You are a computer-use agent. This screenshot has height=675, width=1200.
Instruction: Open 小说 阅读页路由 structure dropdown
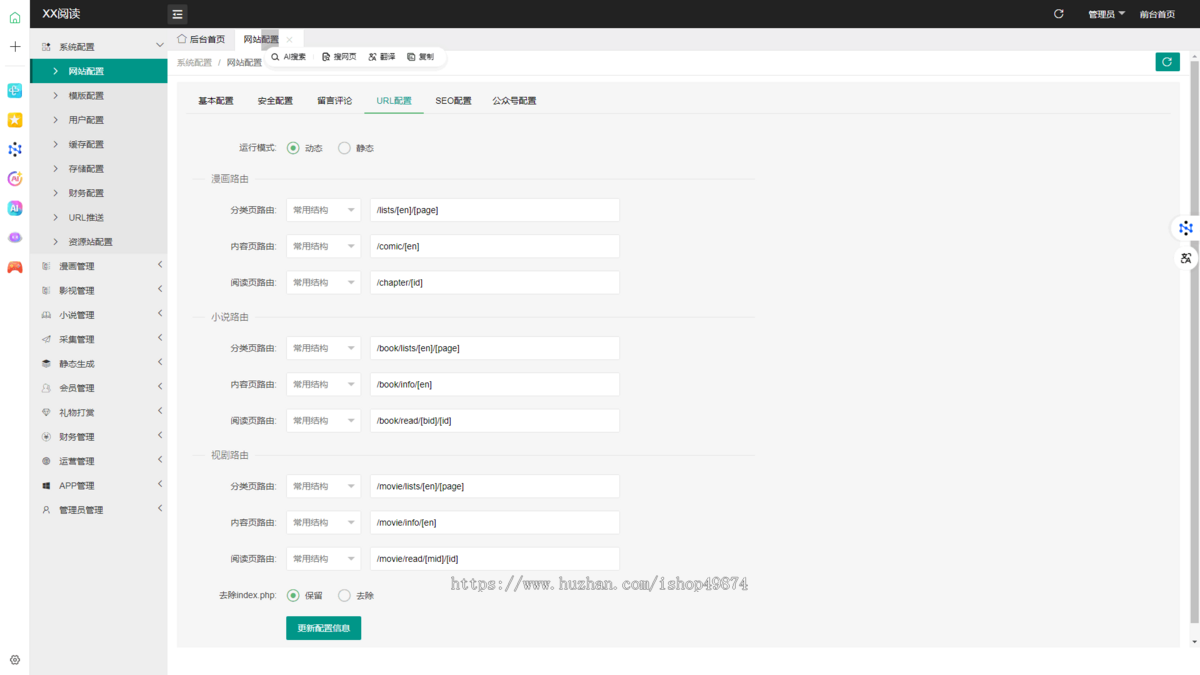(x=323, y=421)
